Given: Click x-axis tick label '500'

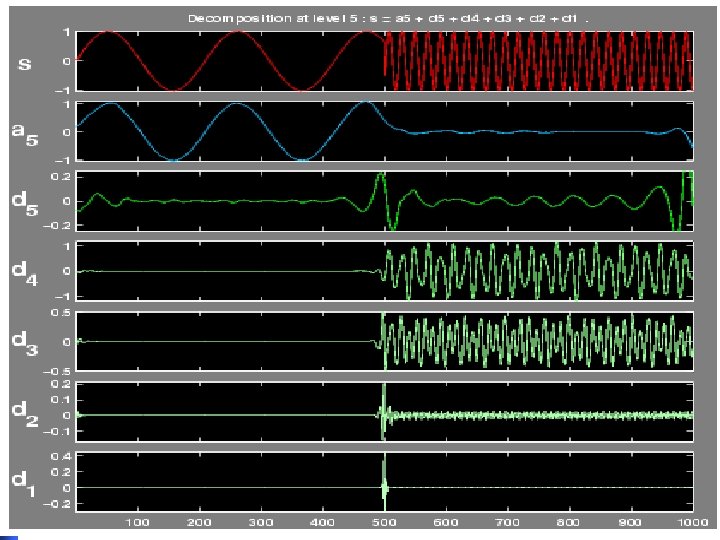Looking at the screenshot, I should (384, 522).
